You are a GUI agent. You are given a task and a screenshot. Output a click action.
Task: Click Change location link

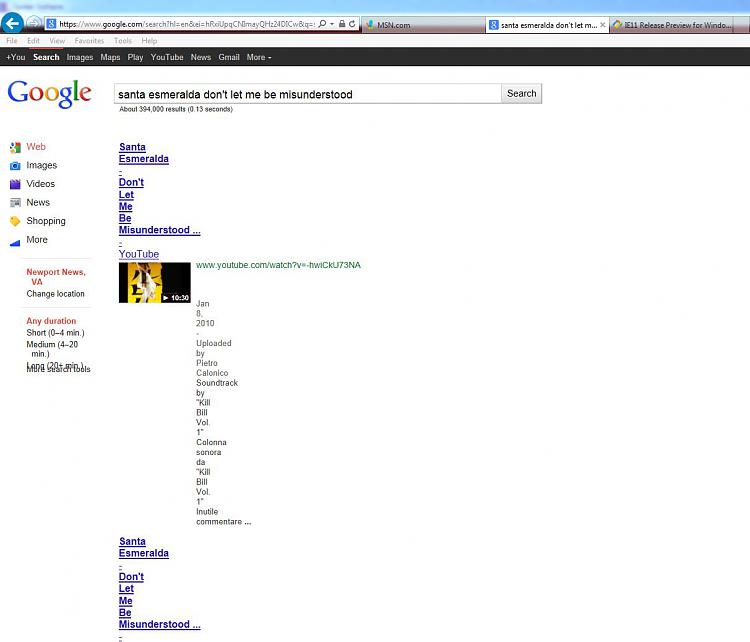(x=55, y=294)
